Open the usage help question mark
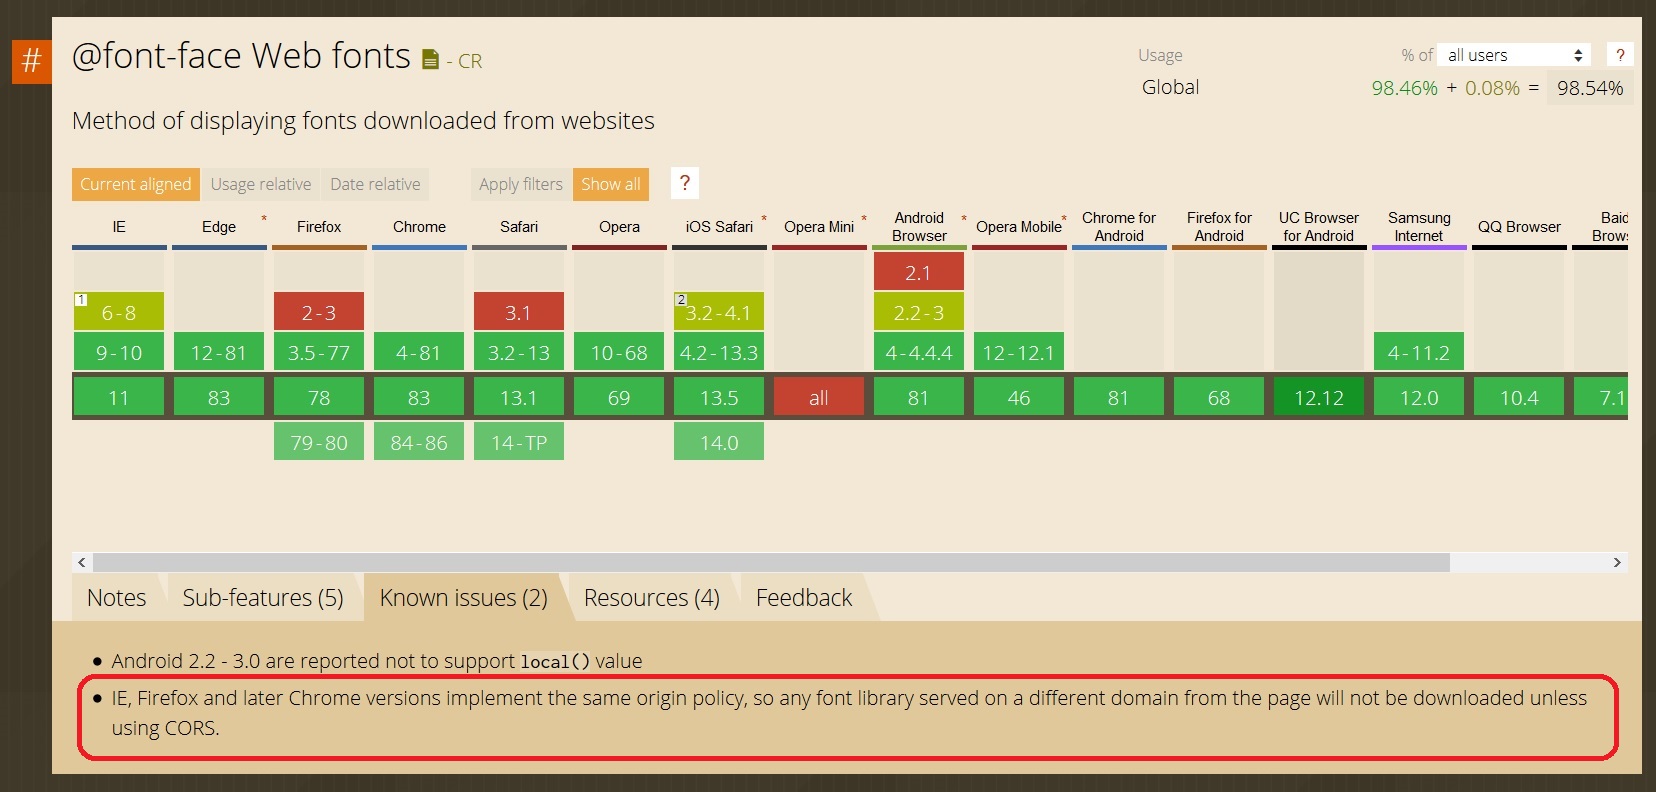The image size is (1656, 792). coord(1620,55)
